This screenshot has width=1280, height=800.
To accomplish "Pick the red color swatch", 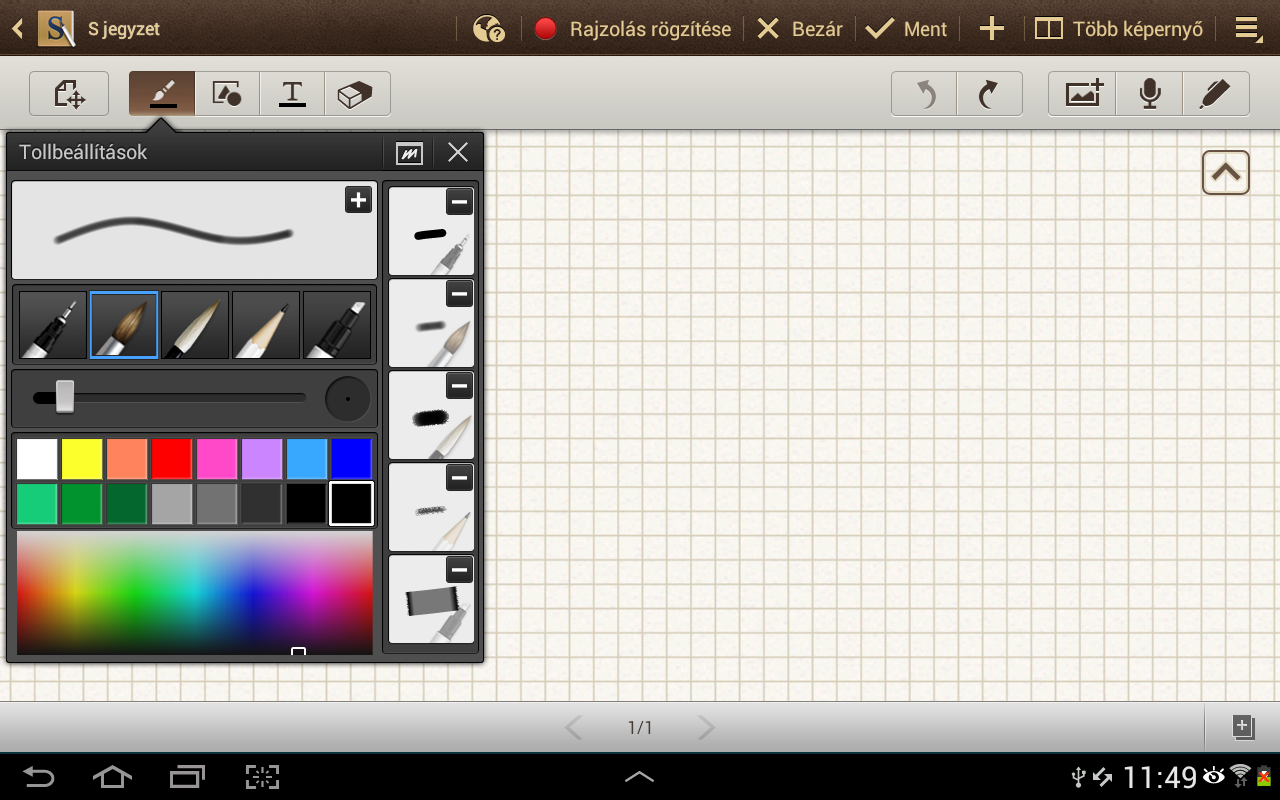I will click(171, 459).
